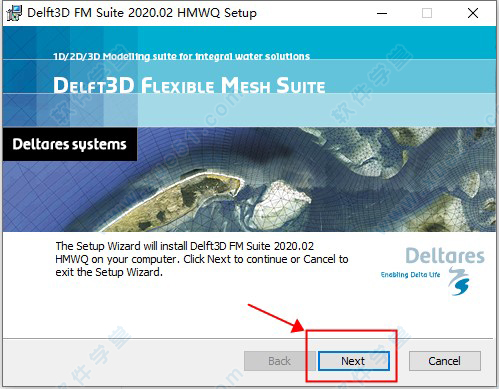Click the Next button to continue setup
Image resolution: width=499 pixels, height=389 pixels.
pyautogui.click(x=354, y=361)
